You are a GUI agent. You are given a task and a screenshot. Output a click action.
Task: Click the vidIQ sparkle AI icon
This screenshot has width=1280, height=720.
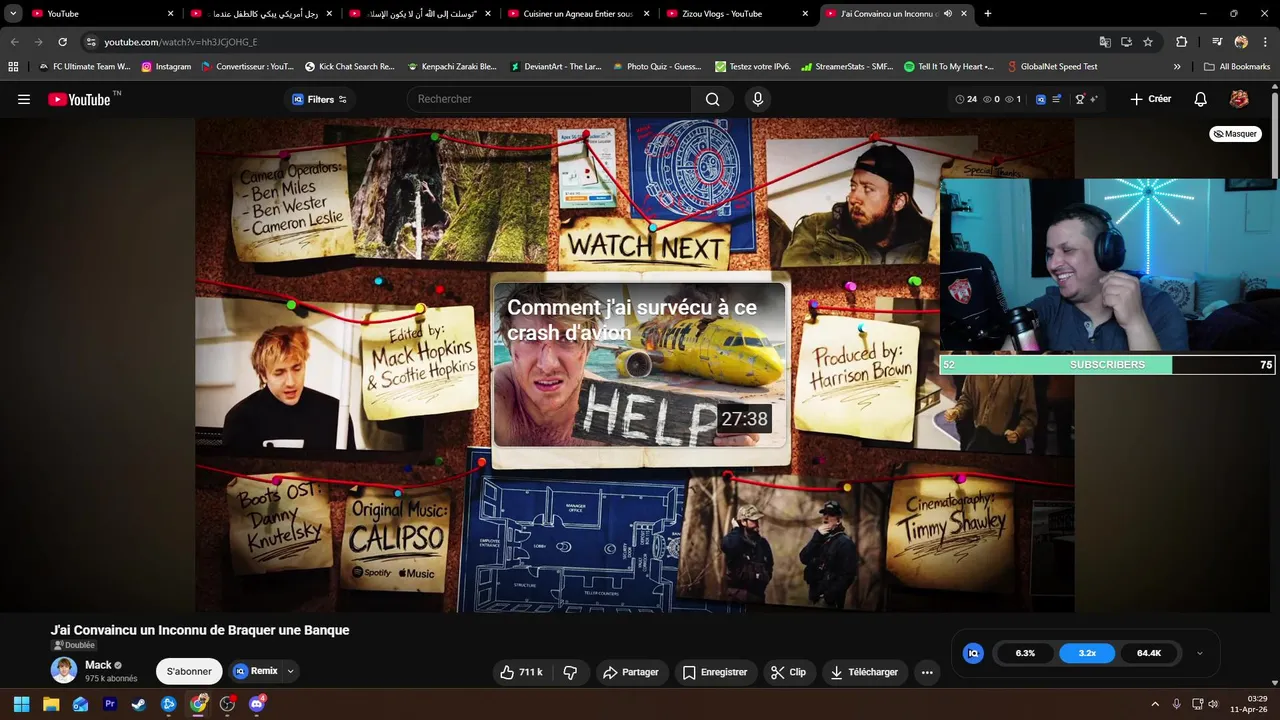pyautogui.click(x=1094, y=99)
